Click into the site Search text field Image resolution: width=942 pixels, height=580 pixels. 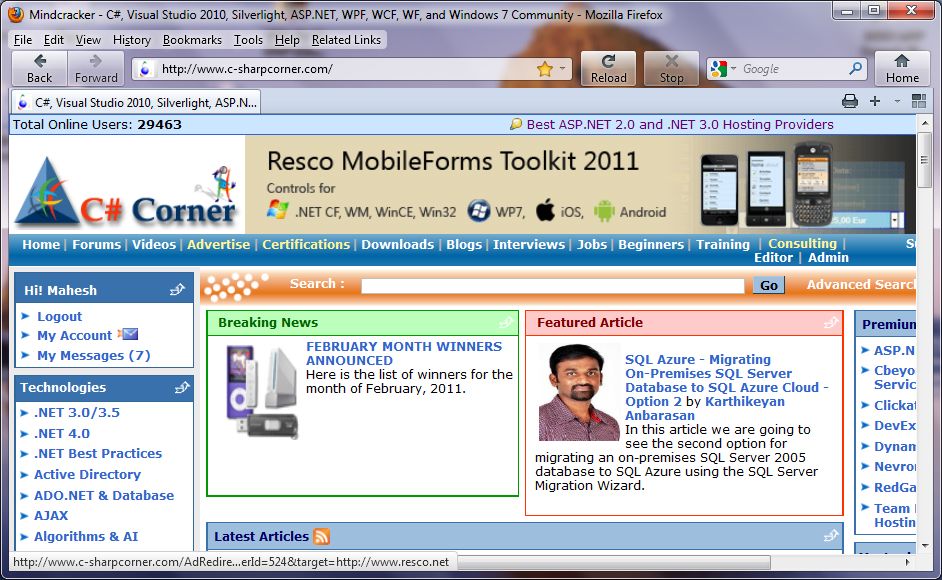(553, 285)
